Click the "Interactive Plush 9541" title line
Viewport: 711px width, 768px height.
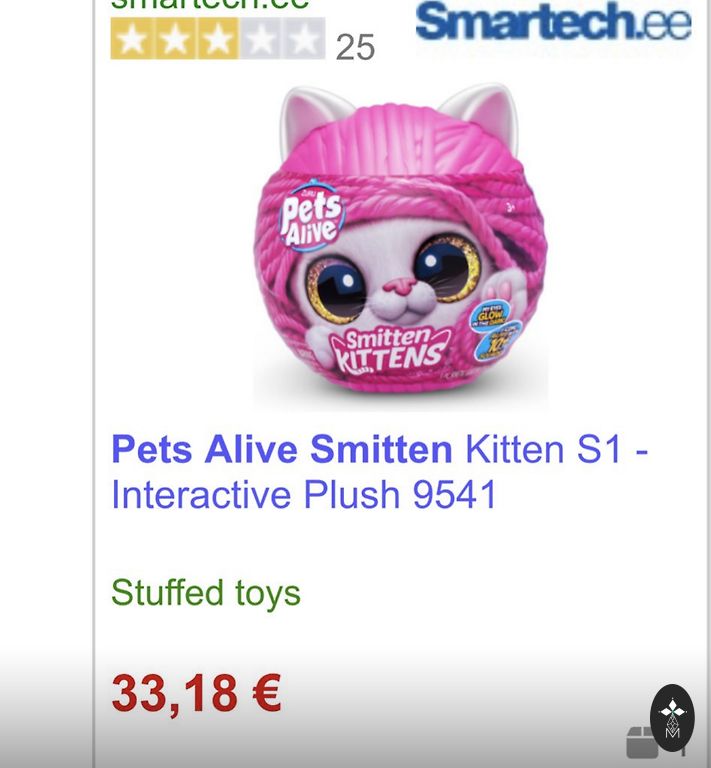[x=304, y=495]
